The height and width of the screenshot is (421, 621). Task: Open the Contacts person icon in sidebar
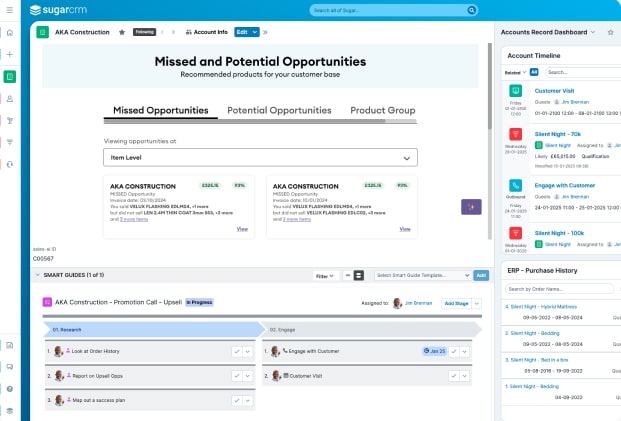point(10,98)
